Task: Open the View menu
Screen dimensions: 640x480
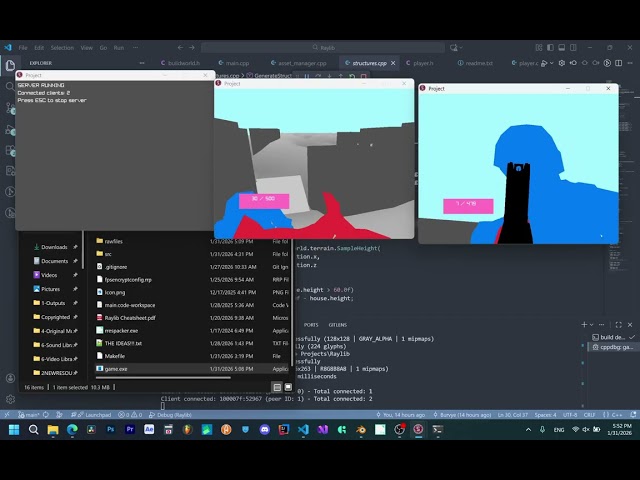Action: tap(87, 48)
